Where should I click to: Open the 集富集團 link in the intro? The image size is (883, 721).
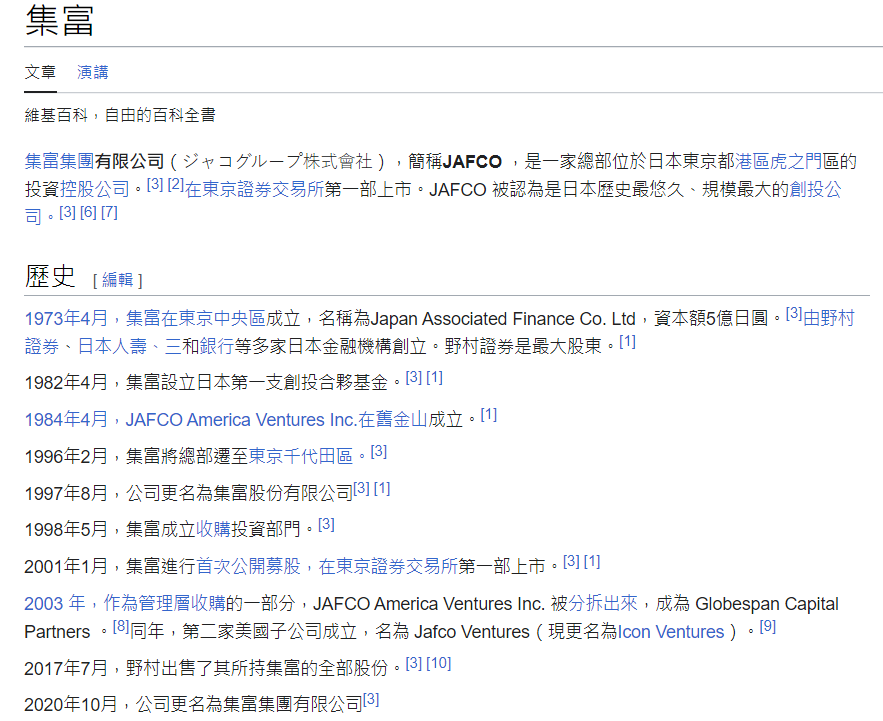(59, 162)
